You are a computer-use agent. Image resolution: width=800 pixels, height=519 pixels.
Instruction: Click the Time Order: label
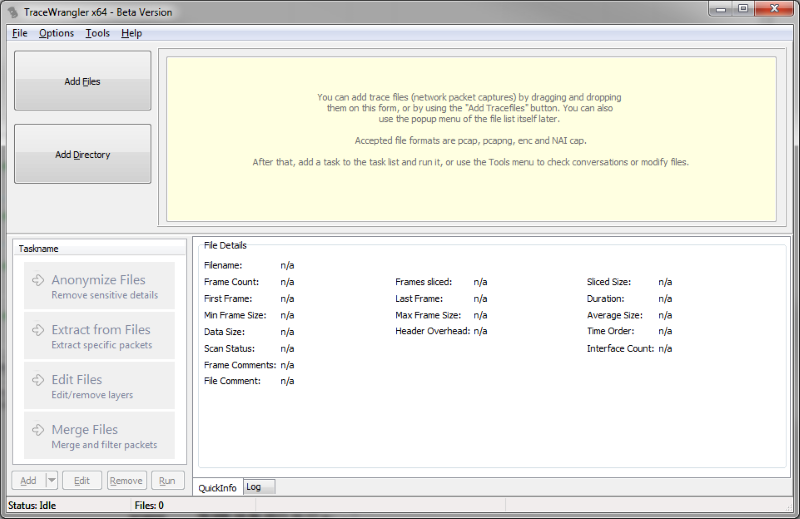(610, 331)
